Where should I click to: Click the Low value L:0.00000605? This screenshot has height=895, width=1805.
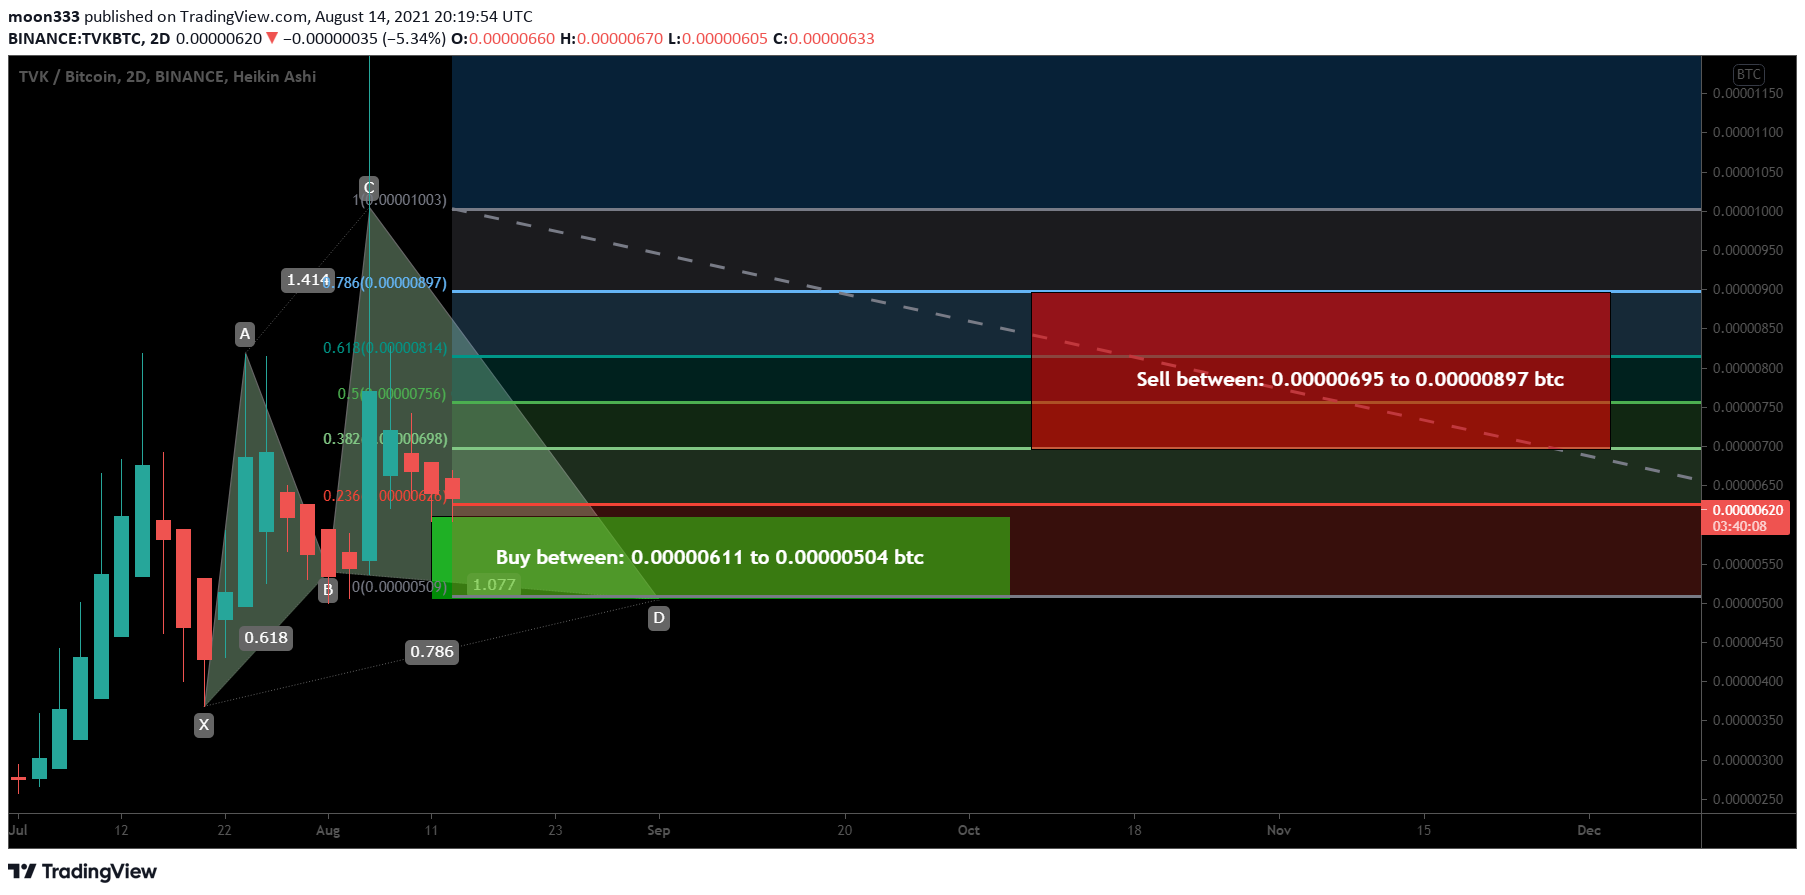coord(718,39)
